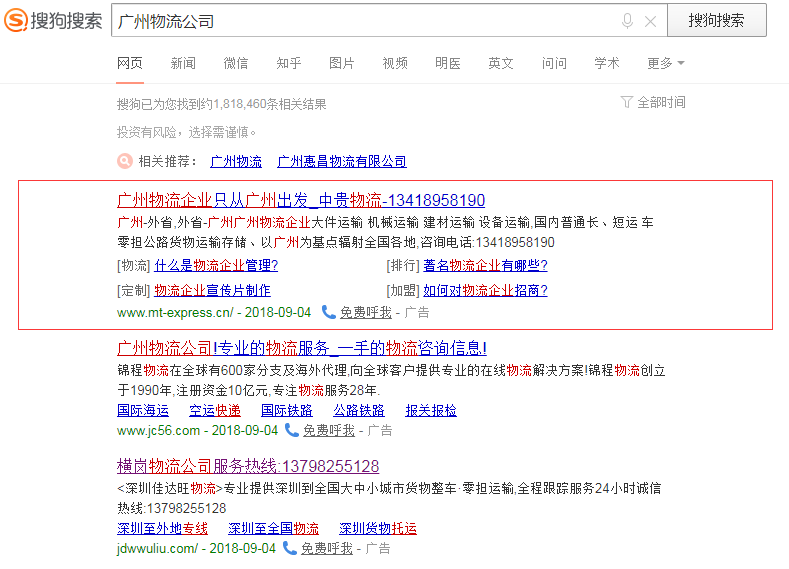This screenshot has width=789, height=569.
Task: Click the Sogou logo icon
Action: (16, 20)
